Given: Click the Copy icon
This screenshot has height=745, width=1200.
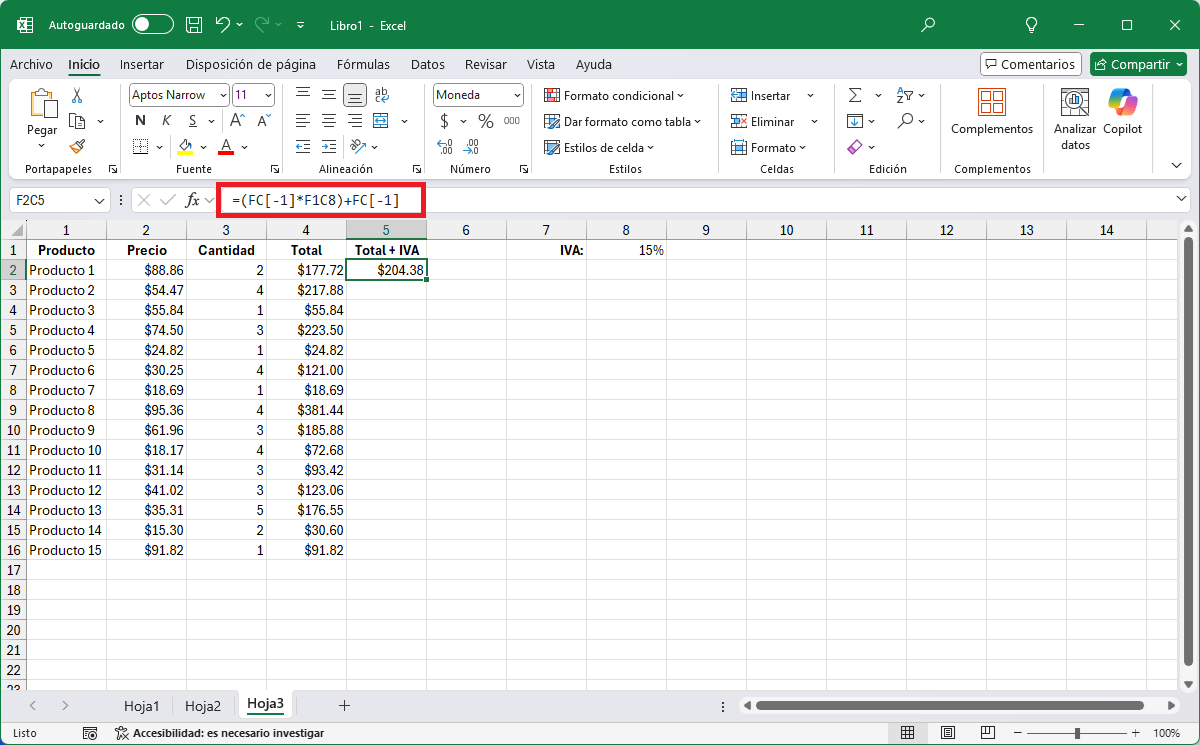Looking at the screenshot, I should click(x=77, y=121).
